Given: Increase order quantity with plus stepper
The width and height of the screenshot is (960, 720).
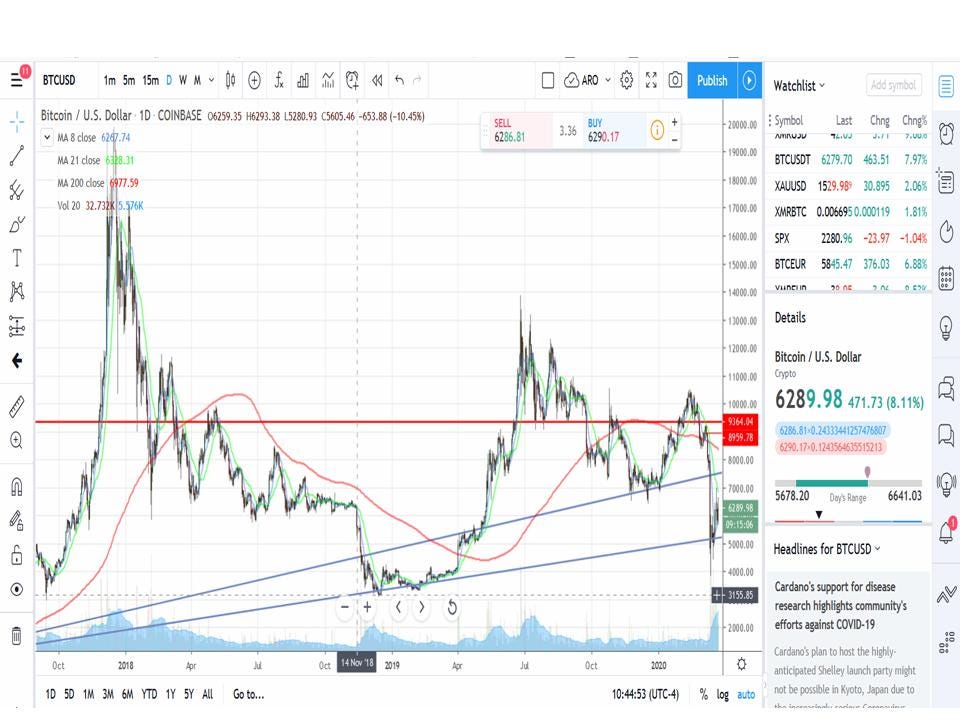Looking at the screenshot, I should coord(674,122).
